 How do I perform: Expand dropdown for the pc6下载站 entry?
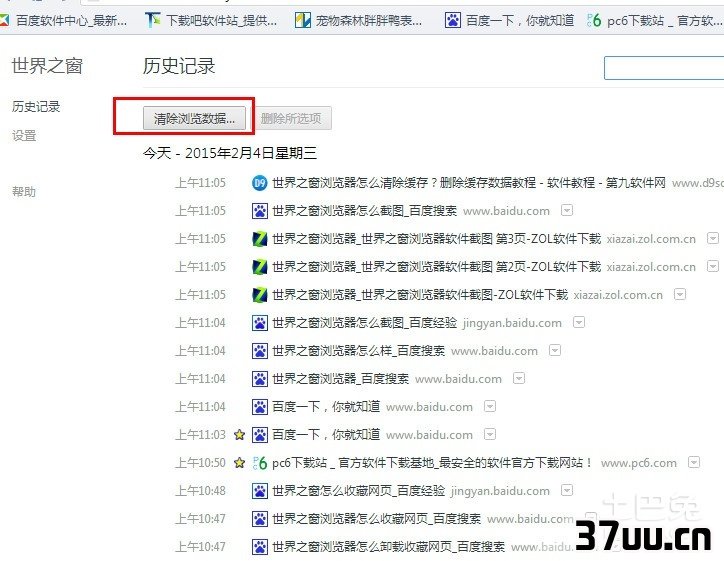pyautogui.click(x=694, y=462)
